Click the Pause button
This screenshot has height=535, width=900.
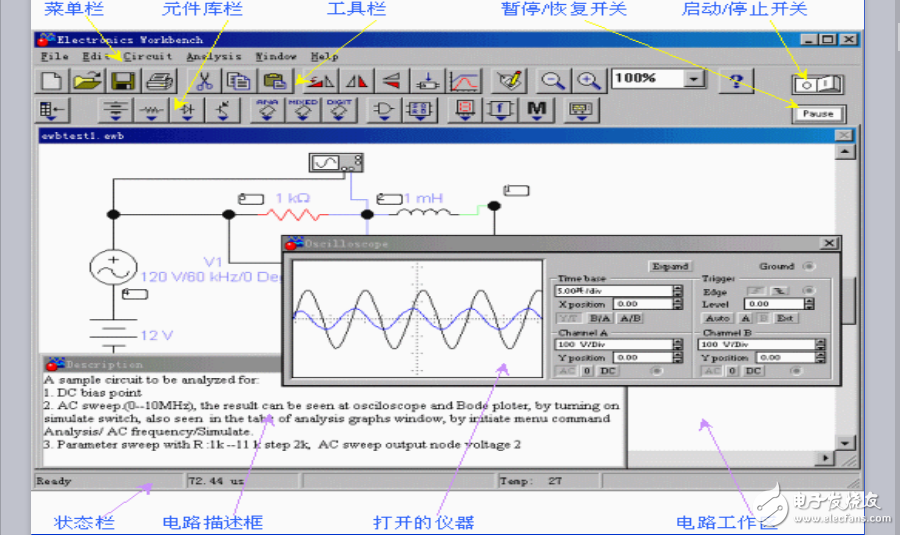point(818,114)
